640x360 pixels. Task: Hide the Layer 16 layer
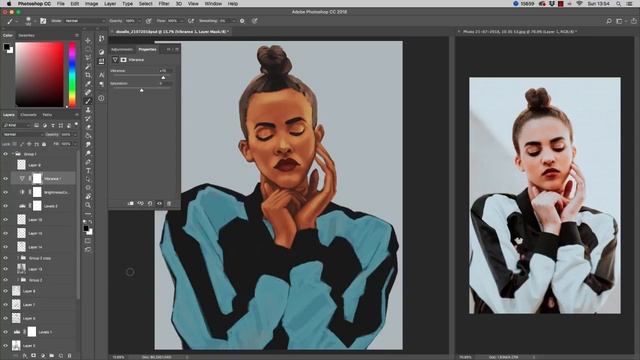point(5,220)
